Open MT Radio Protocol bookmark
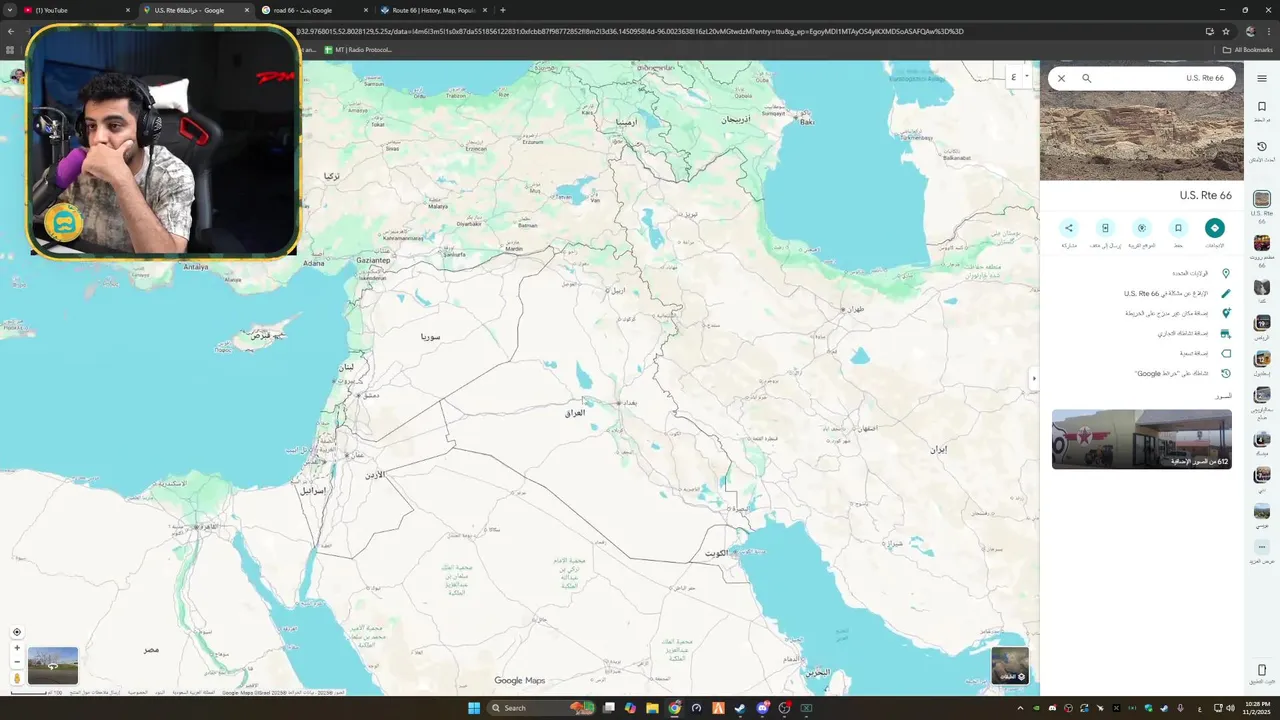This screenshot has height=720, width=1280. click(x=357, y=50)
